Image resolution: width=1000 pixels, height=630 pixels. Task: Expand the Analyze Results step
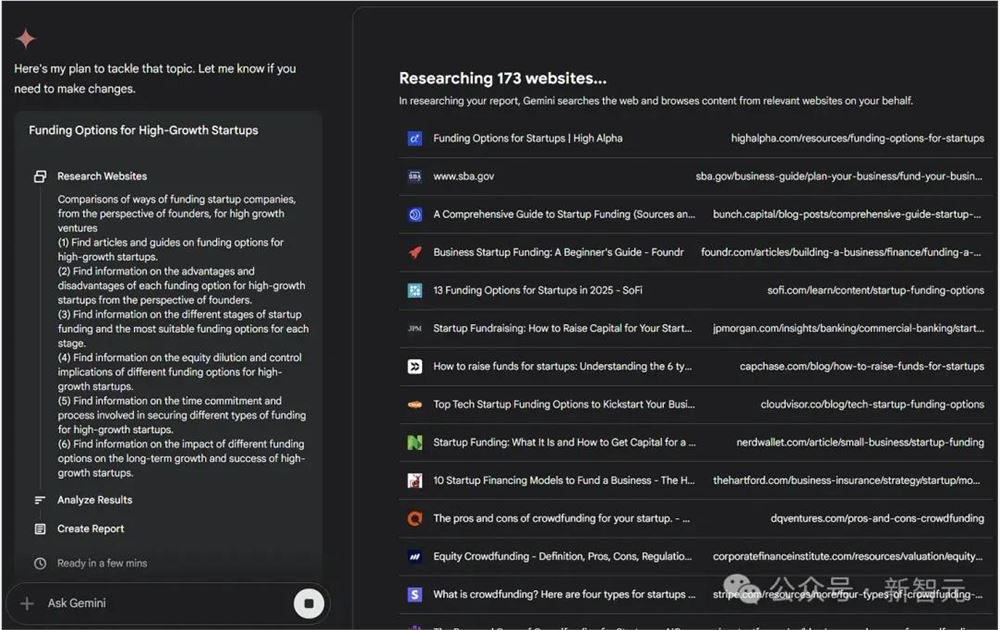point(95,500)
